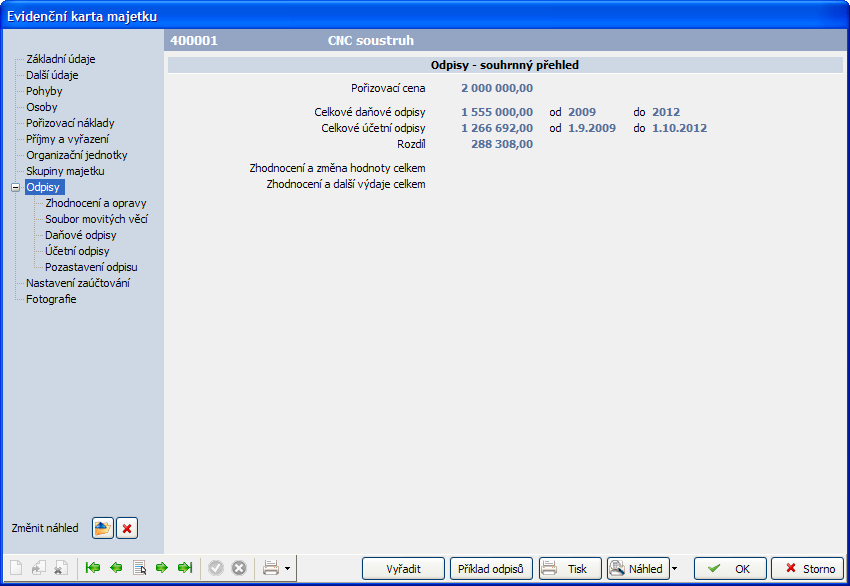The width and height of the screenshot is (850, 586).
Task: Click the tax depreciation total 1 555 000,00
Action: pyautogui.click(x=497, y=112)
